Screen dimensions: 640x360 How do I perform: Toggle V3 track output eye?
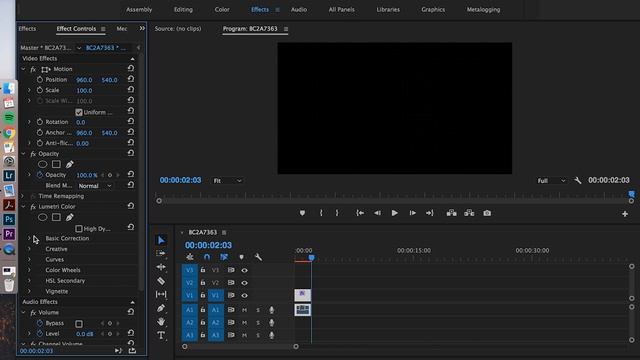coord(244,270)
